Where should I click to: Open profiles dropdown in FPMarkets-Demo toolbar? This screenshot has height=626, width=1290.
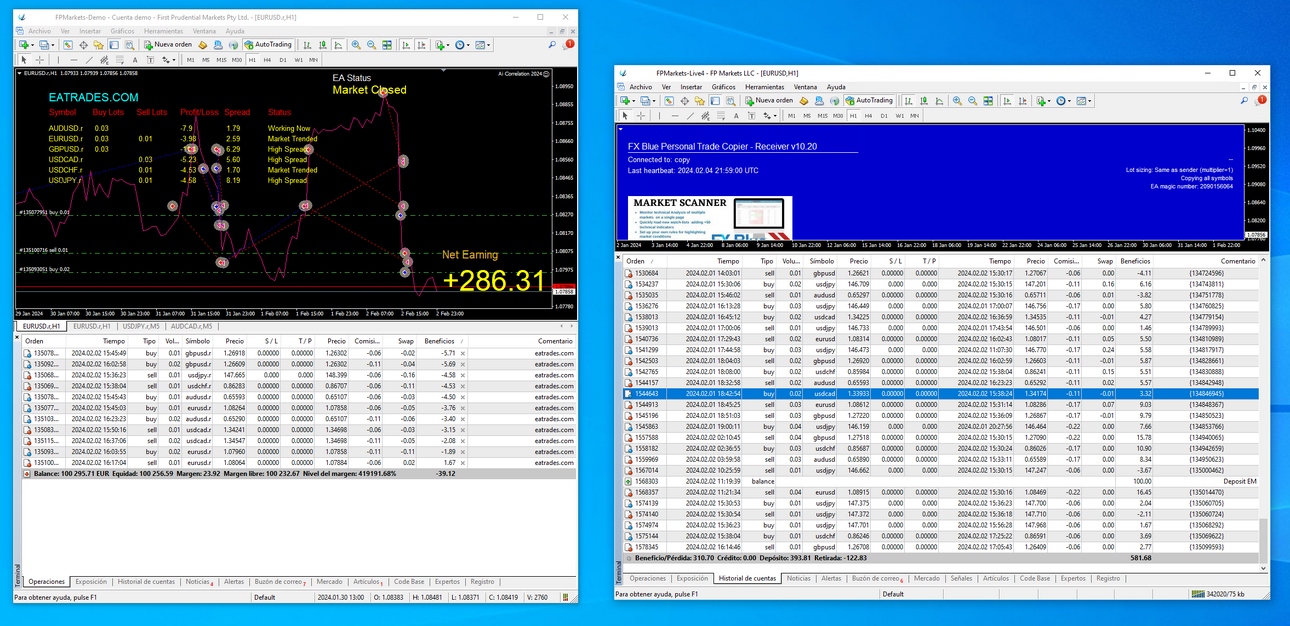pyautogui.click(x=46, y=45)
